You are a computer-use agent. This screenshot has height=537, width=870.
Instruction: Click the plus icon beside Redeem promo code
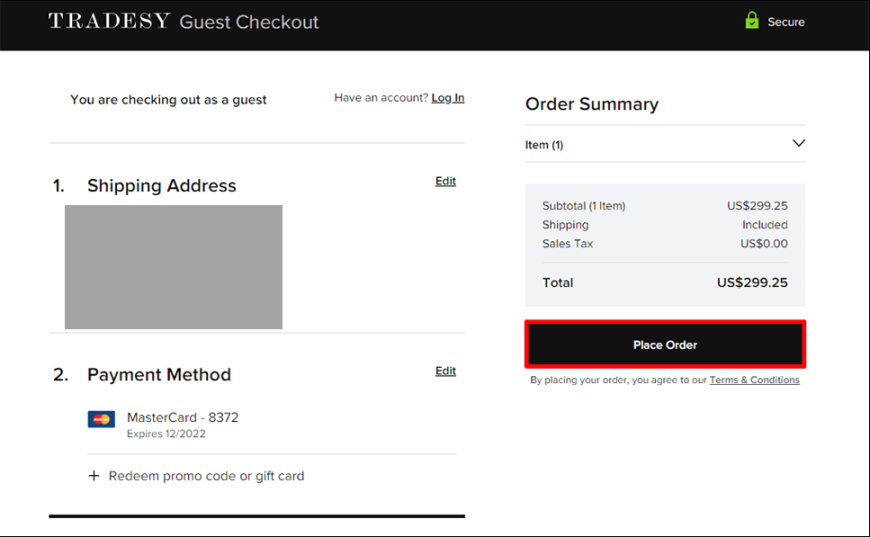(94, 476)
